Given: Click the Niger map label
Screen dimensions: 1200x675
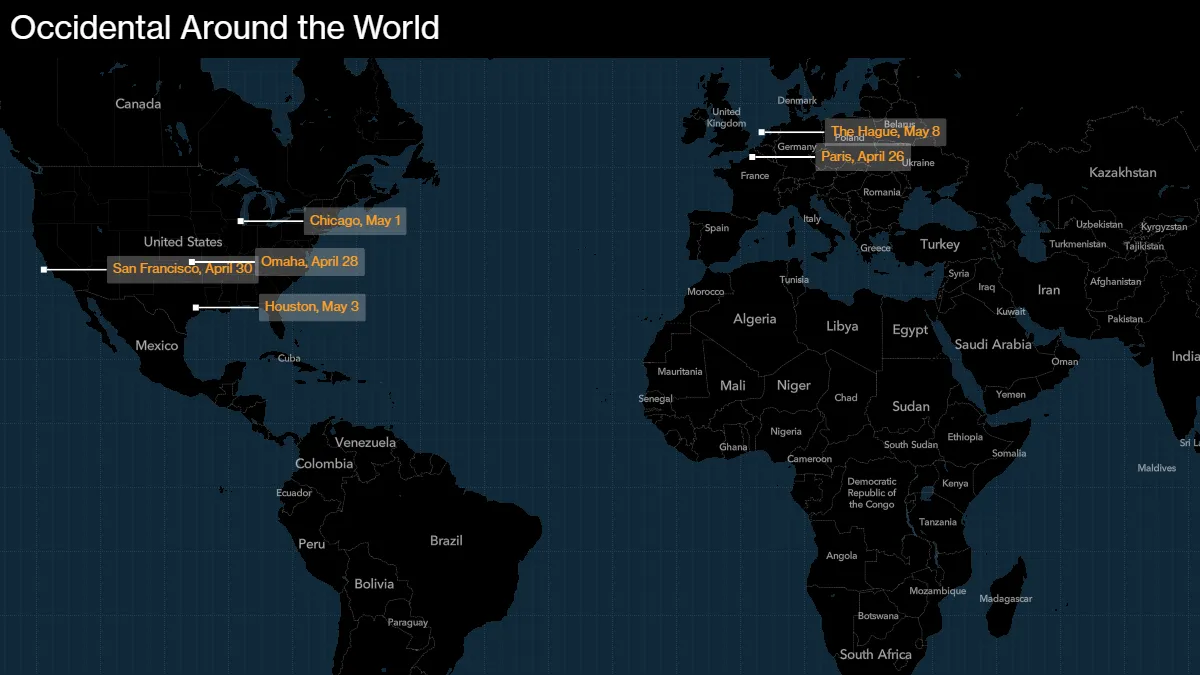Looking at the screenshot, I should [x=794, y=386].
